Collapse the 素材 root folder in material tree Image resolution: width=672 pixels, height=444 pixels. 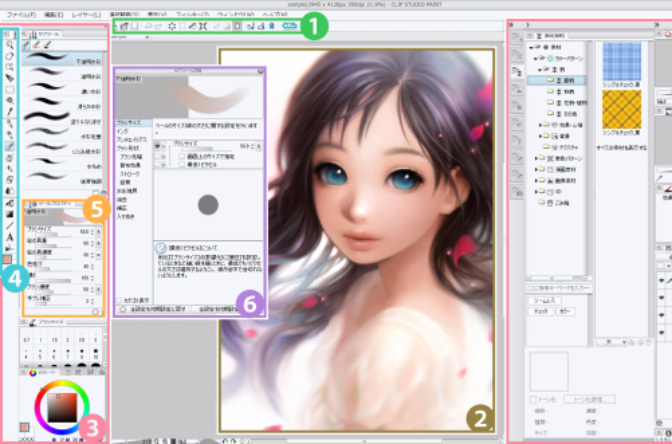(x=532, y=47)
